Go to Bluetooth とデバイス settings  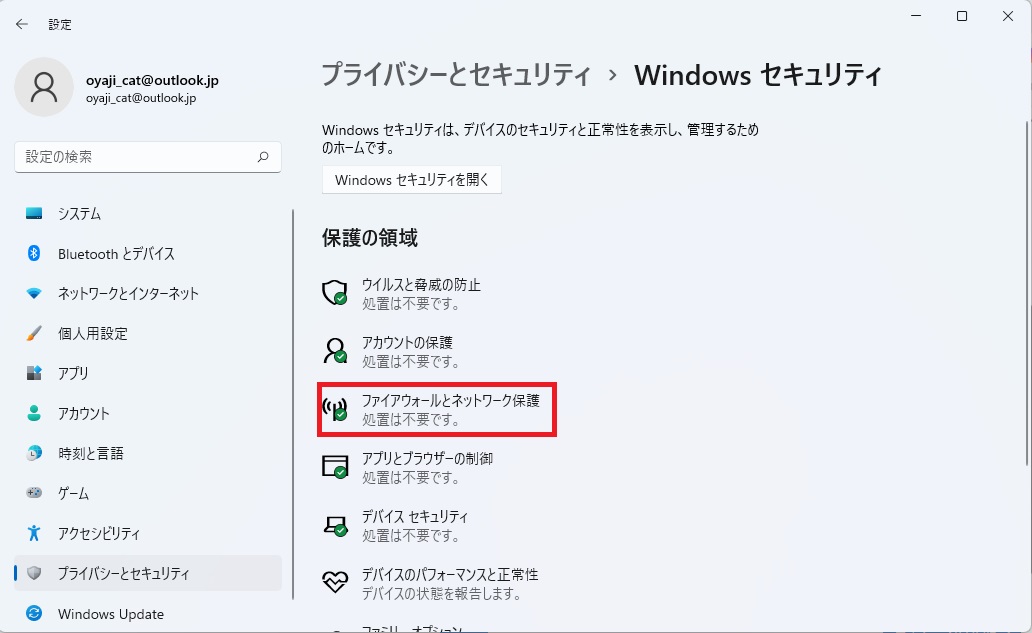148,254
